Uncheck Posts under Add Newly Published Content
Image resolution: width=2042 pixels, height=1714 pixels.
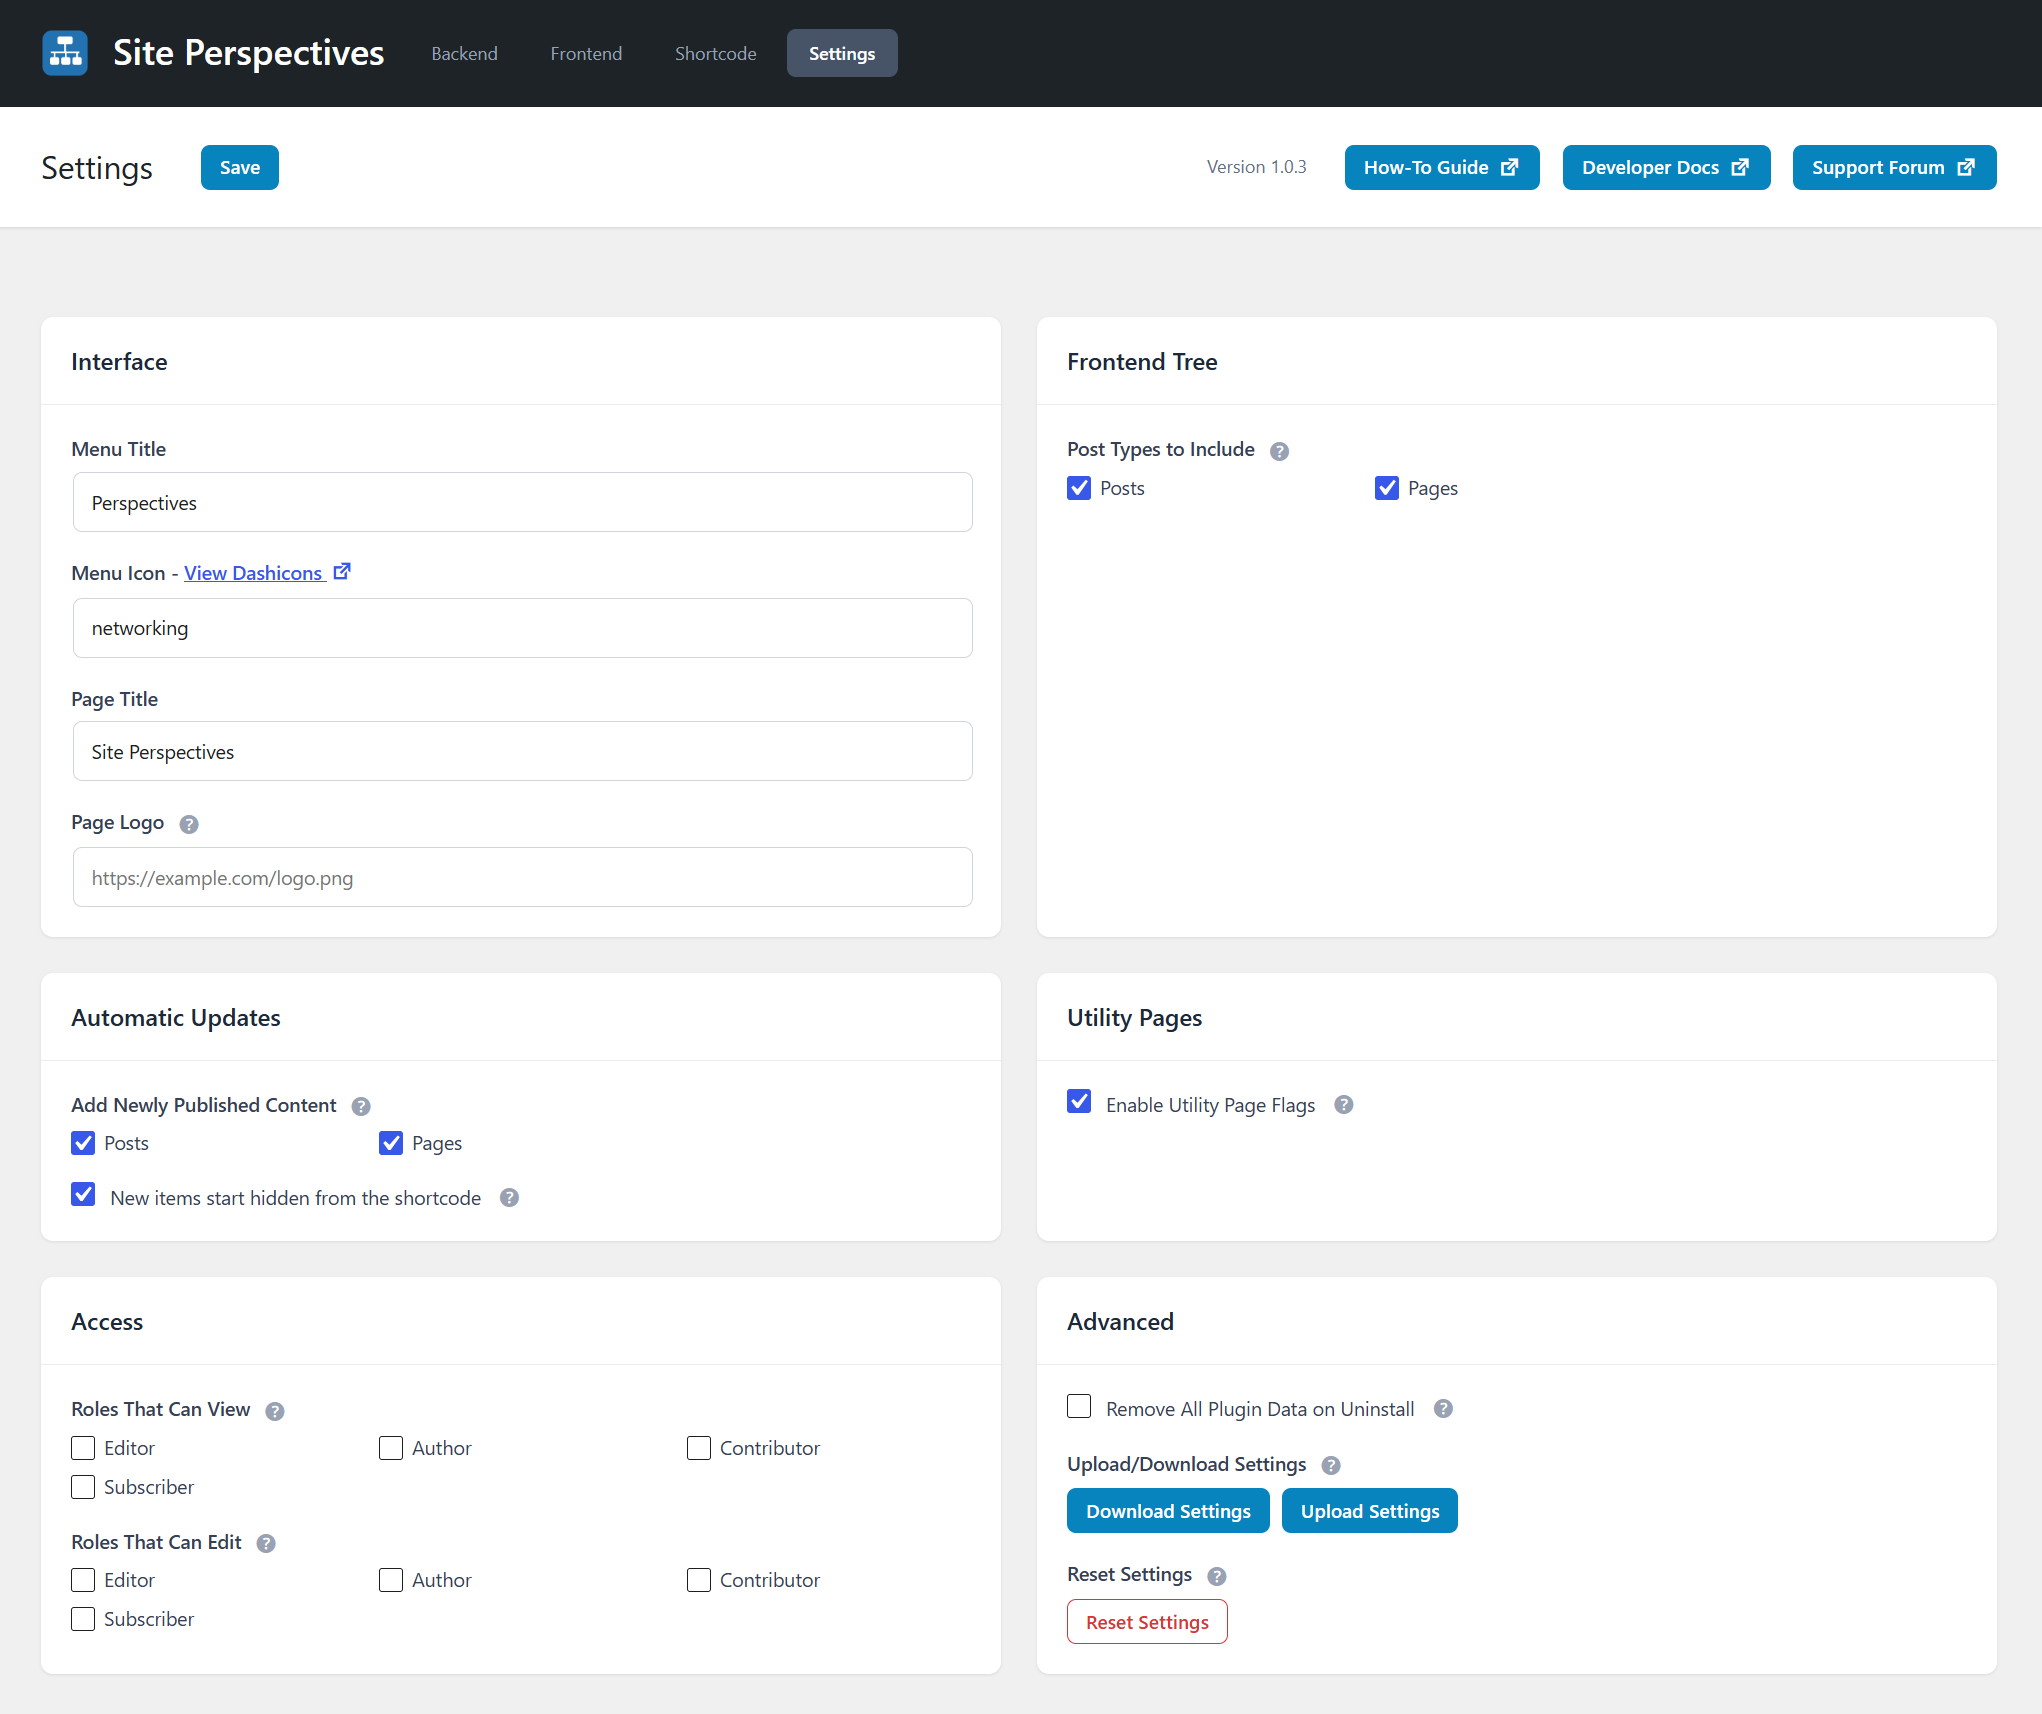tap(83, 1143)
